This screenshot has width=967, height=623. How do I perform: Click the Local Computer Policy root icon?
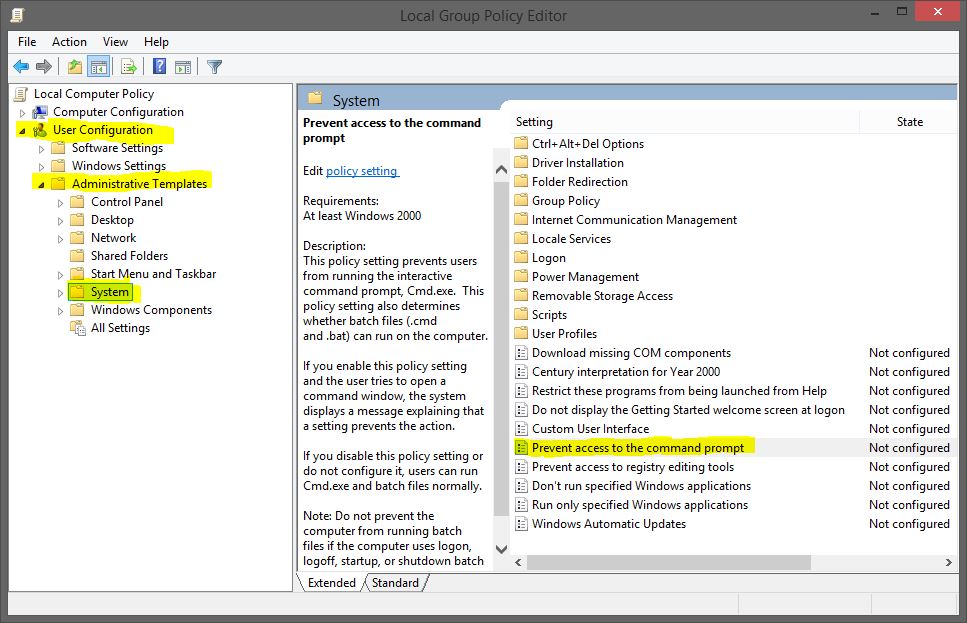(x=20, y=94)
